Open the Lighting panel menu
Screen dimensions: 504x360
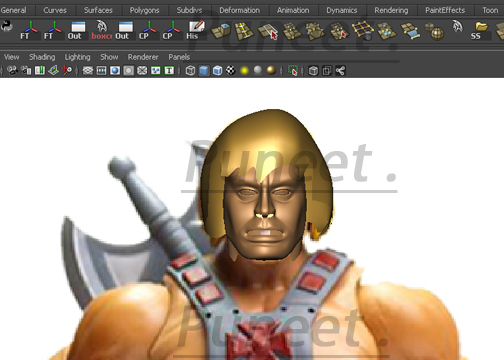(77, 57)
